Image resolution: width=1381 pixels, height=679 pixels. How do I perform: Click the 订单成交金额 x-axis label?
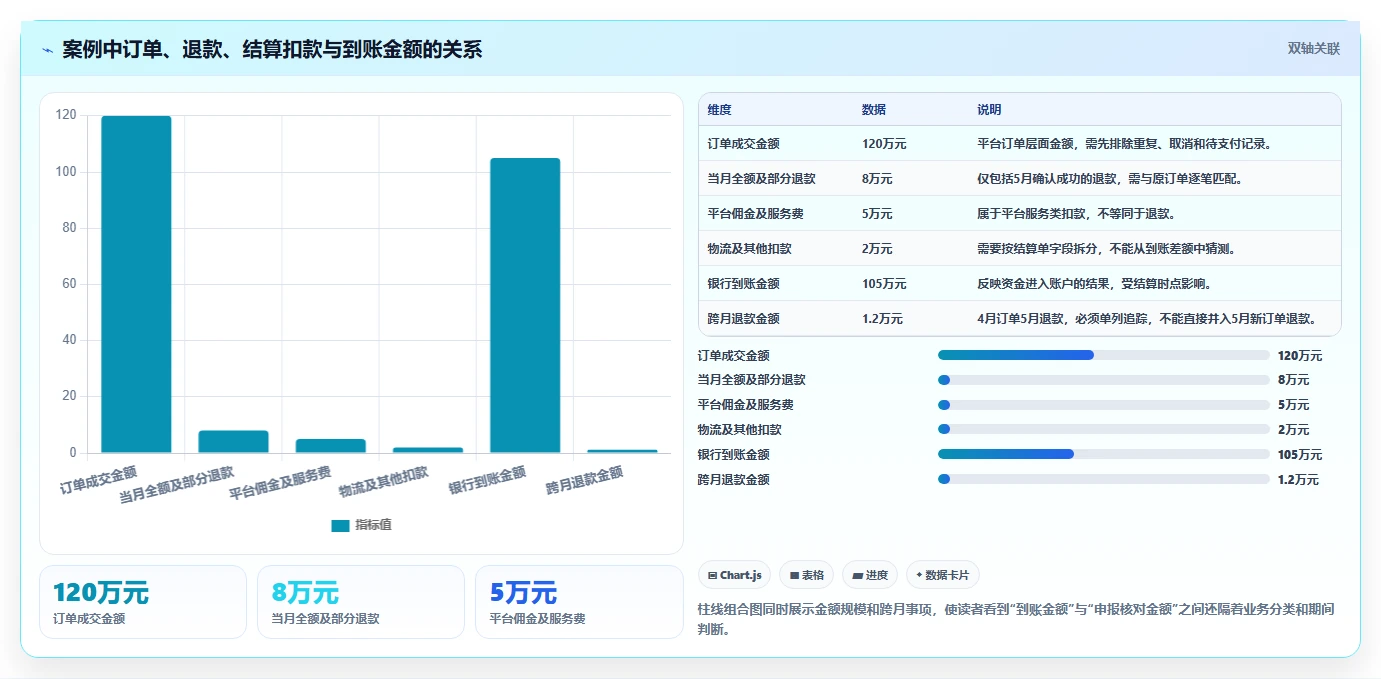[98, 479]
